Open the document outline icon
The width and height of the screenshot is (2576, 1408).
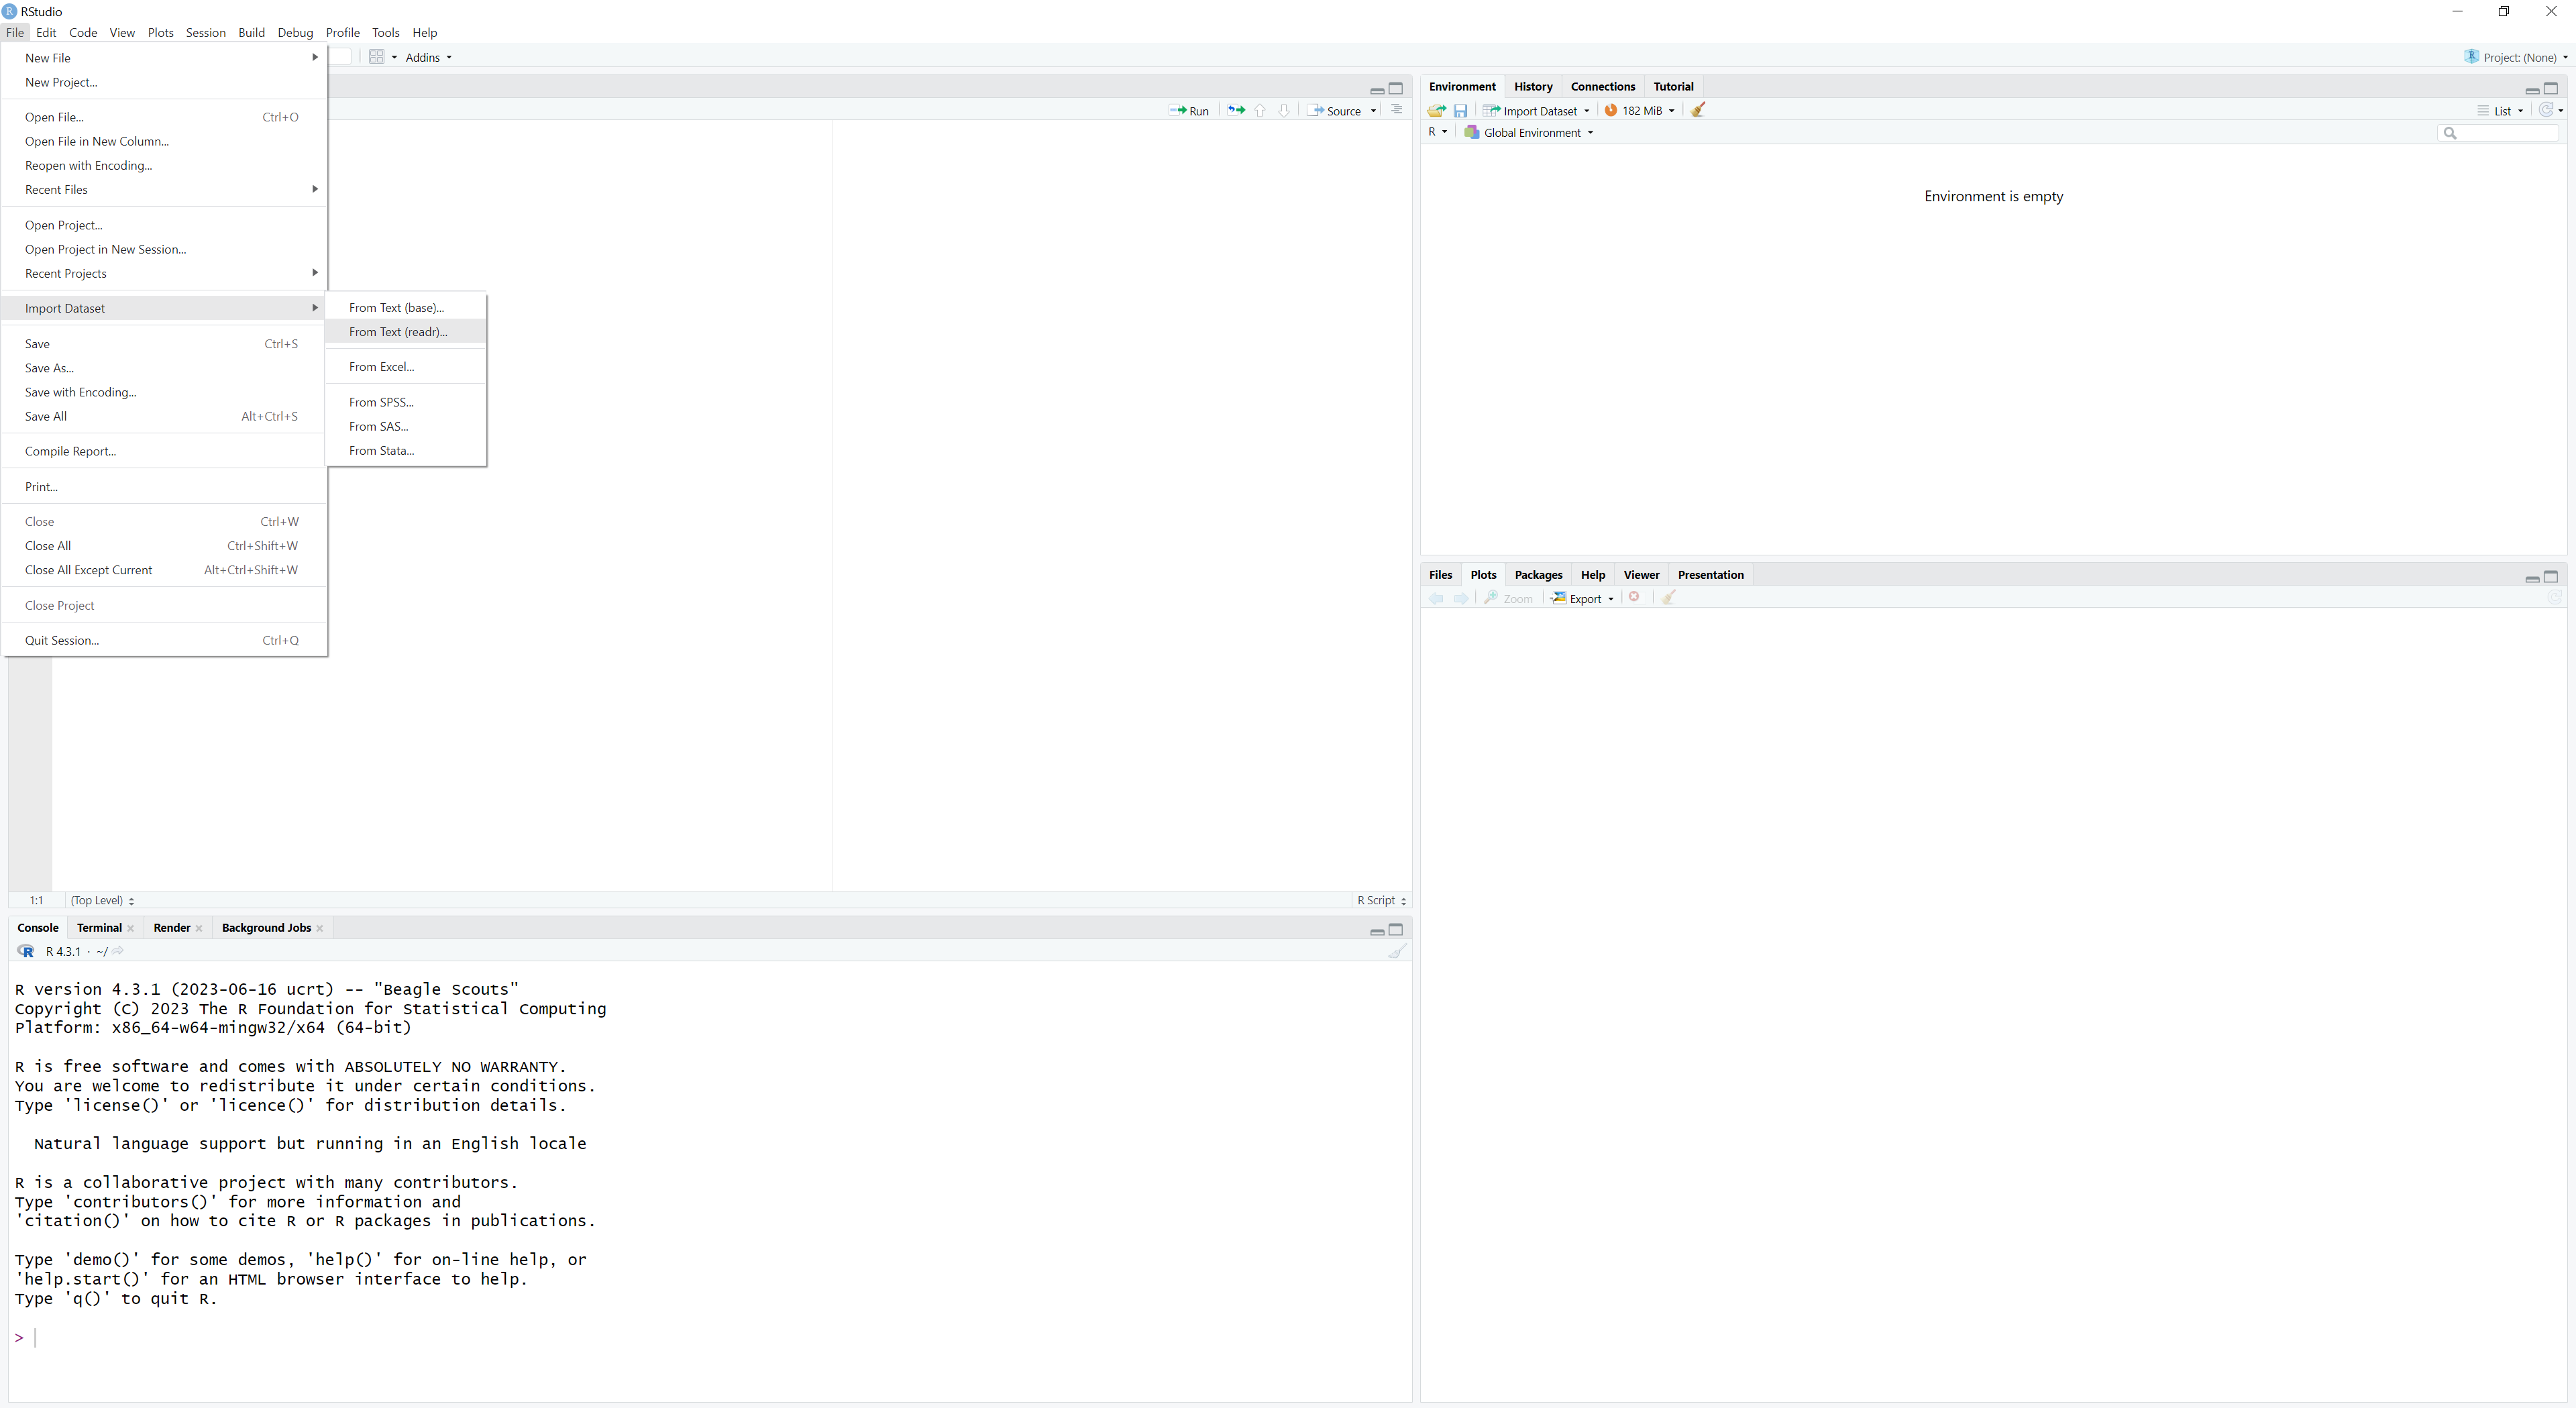pos(1397,110)
